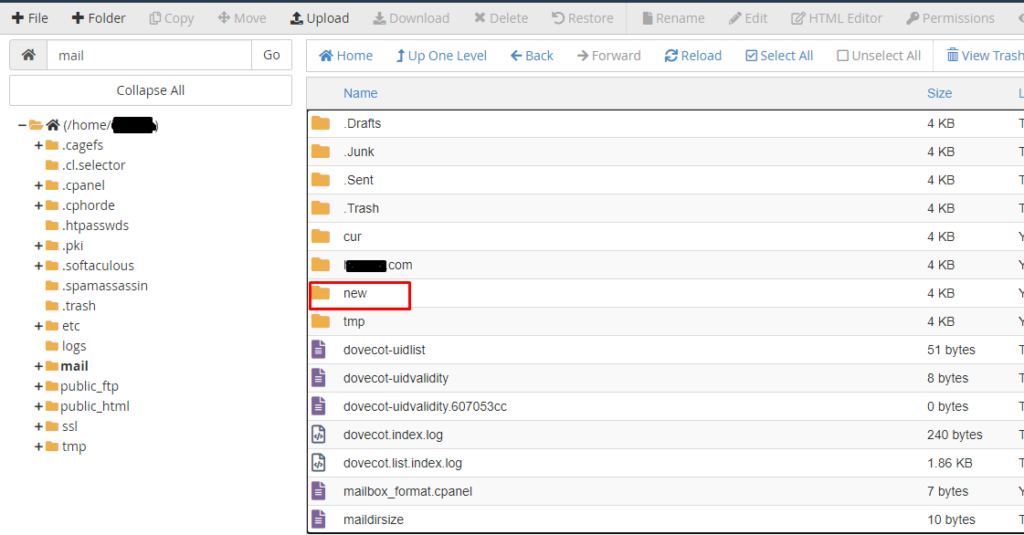This screenshot has width=1024, height=535.
Task: Click the Restore toolbar button
Action: tap(583, 18)
